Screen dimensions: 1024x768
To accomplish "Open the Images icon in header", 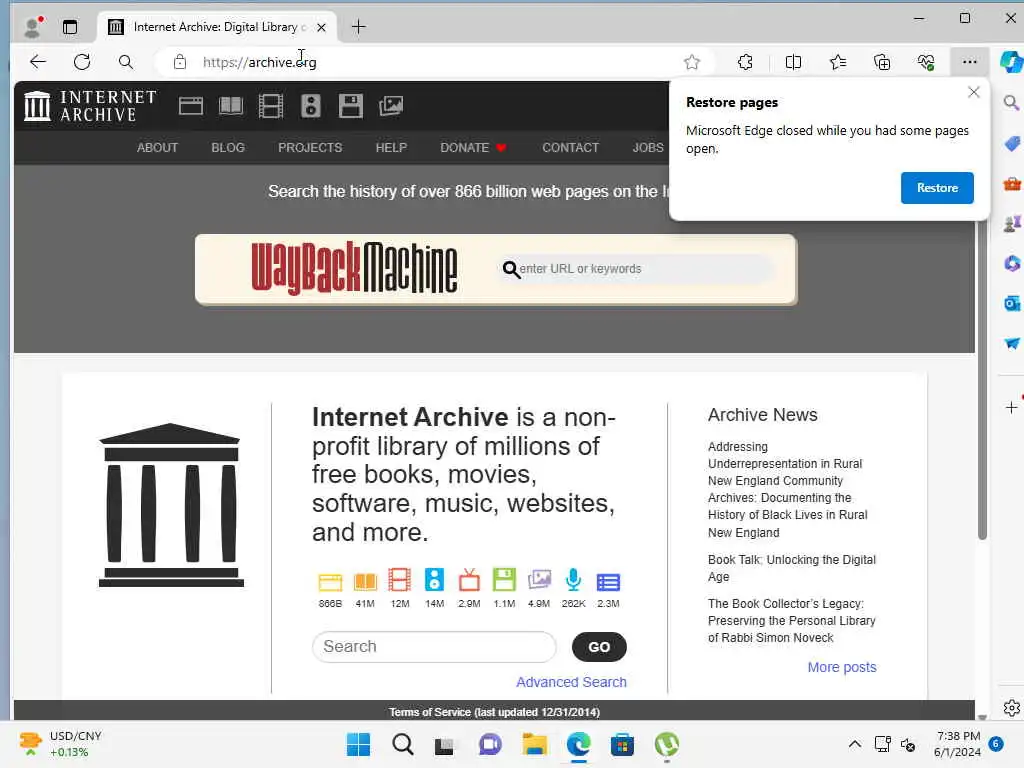I will click(391, 106).
